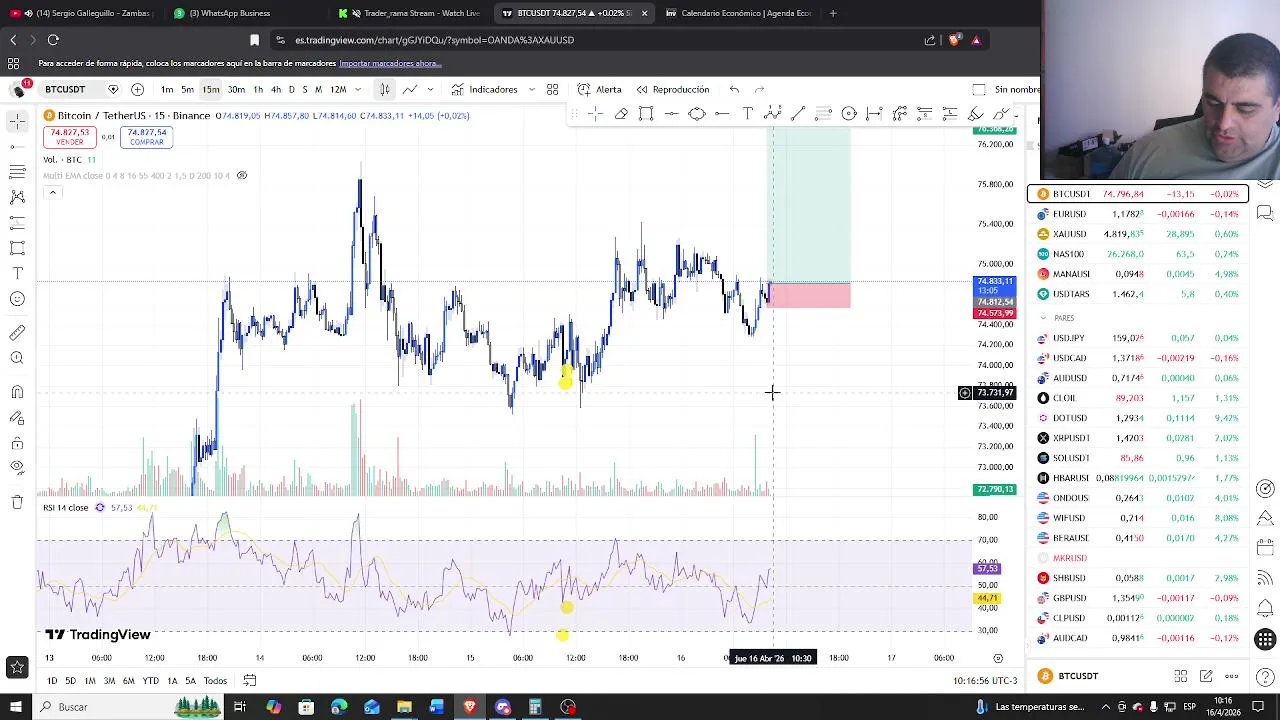
Task: Select the 1h timeframe
Action: point(258,90)
